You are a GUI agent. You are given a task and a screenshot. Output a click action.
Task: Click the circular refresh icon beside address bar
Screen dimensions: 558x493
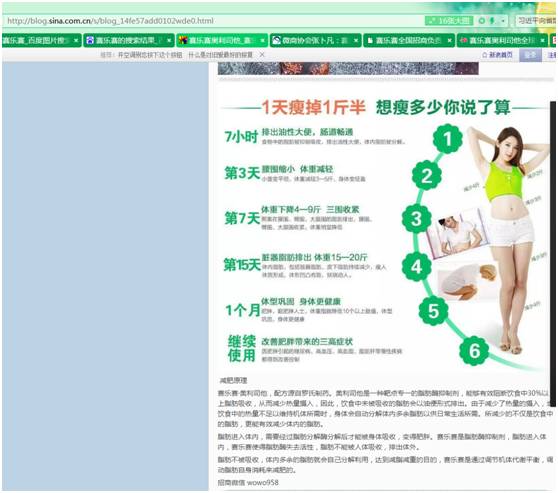[482, 21]
